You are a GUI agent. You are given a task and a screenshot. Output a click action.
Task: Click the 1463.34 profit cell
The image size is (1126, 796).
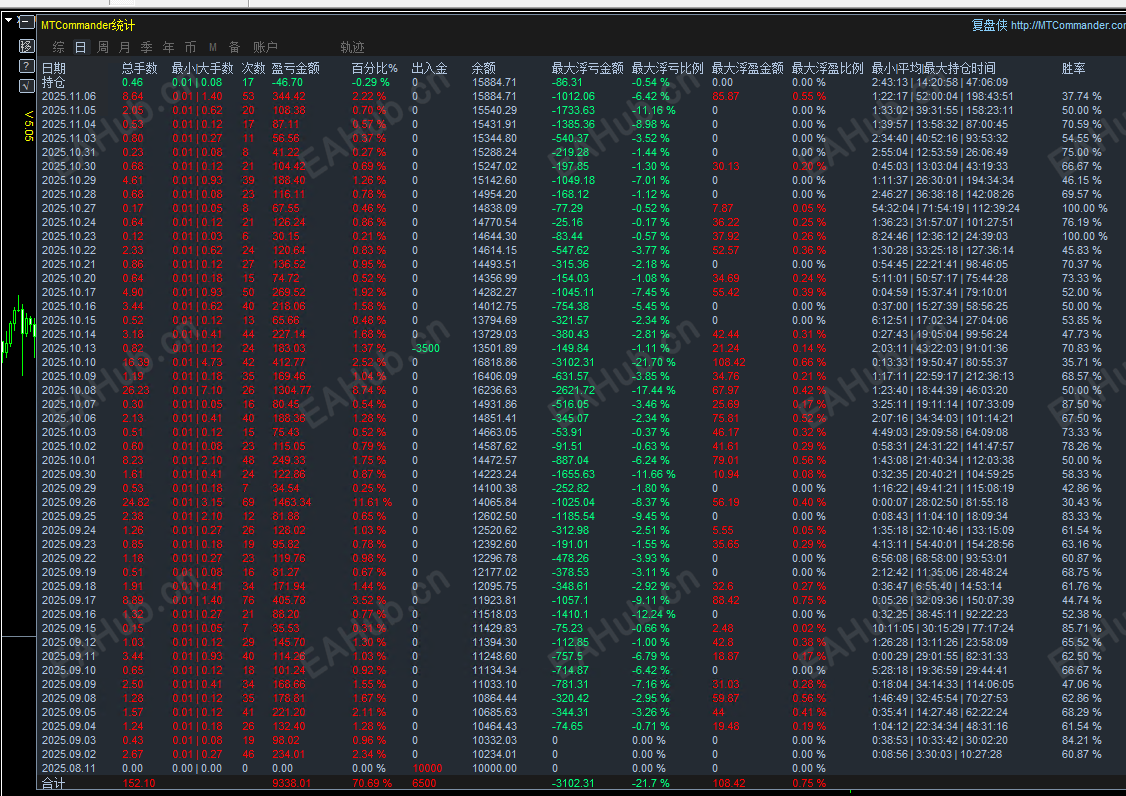[x=292, y=502]
